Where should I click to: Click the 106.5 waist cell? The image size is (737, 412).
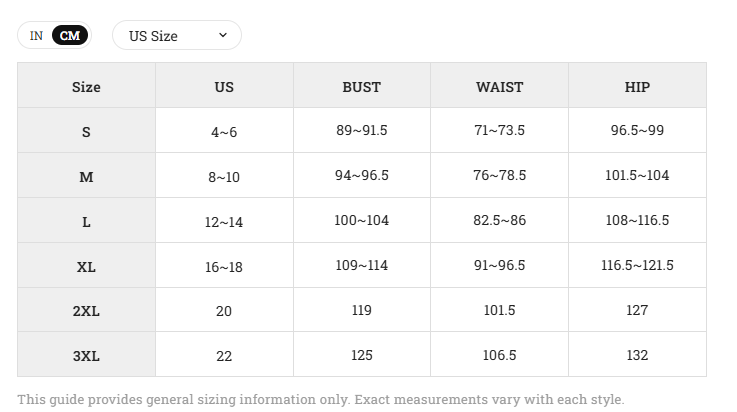(499, 355)
